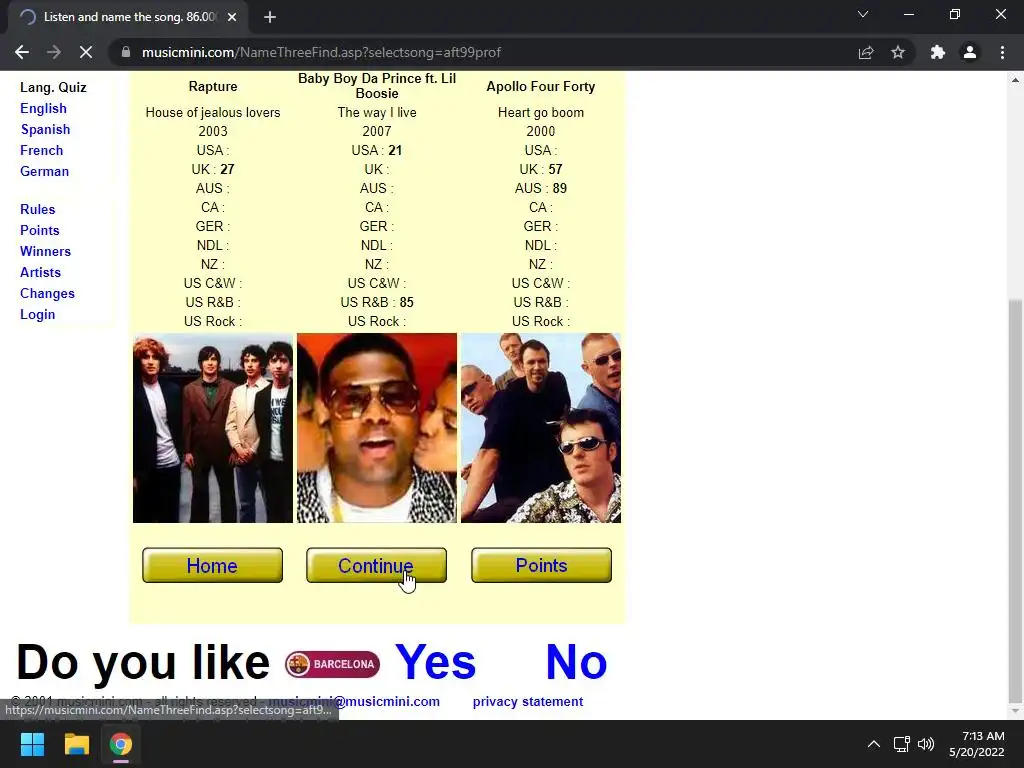Click the Rapture band photo
This screenshot has width=1024, height=768.
213,428
